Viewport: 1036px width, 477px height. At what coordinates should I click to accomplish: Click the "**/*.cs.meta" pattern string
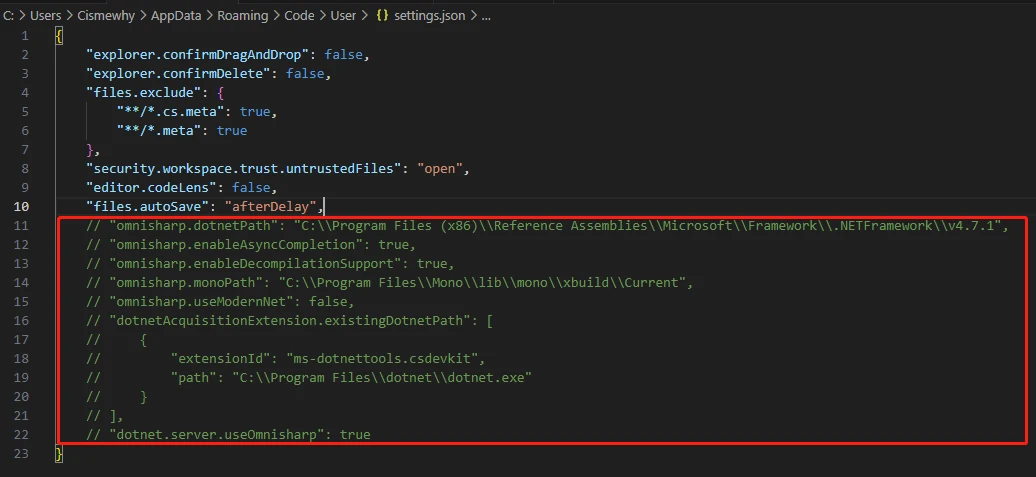pos(171,112)
